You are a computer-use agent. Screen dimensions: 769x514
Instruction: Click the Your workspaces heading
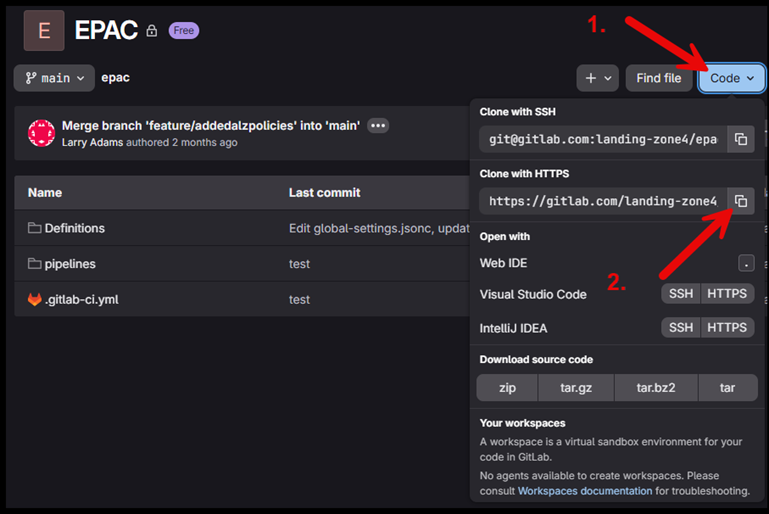[x=522, y=423]
